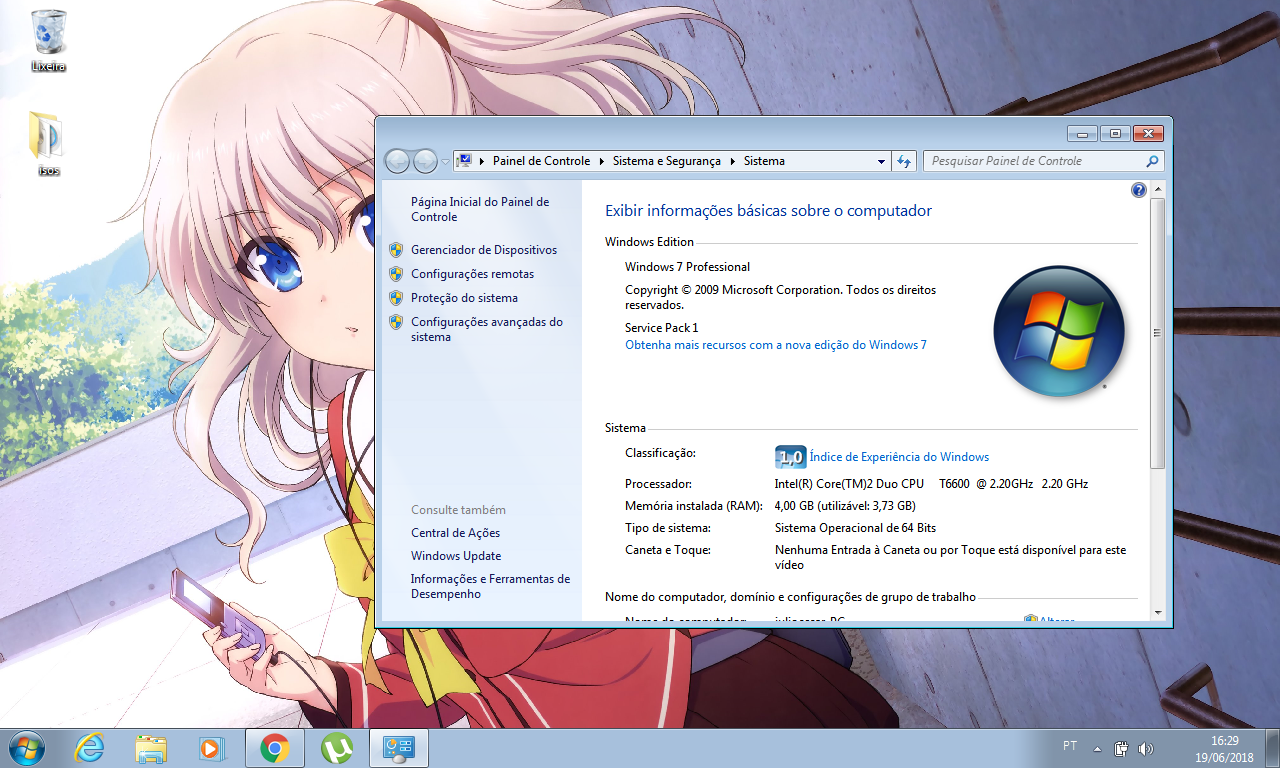1280x768 pixels.
Task: Click the PT language indicator
Action: point(1070,747)
